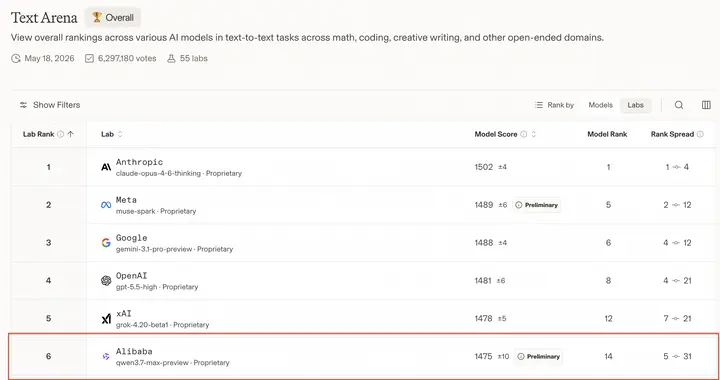This screenshot has width=720, height=380.
Task: Open the Anthropic lab entry
Action: tap(139, 162)
